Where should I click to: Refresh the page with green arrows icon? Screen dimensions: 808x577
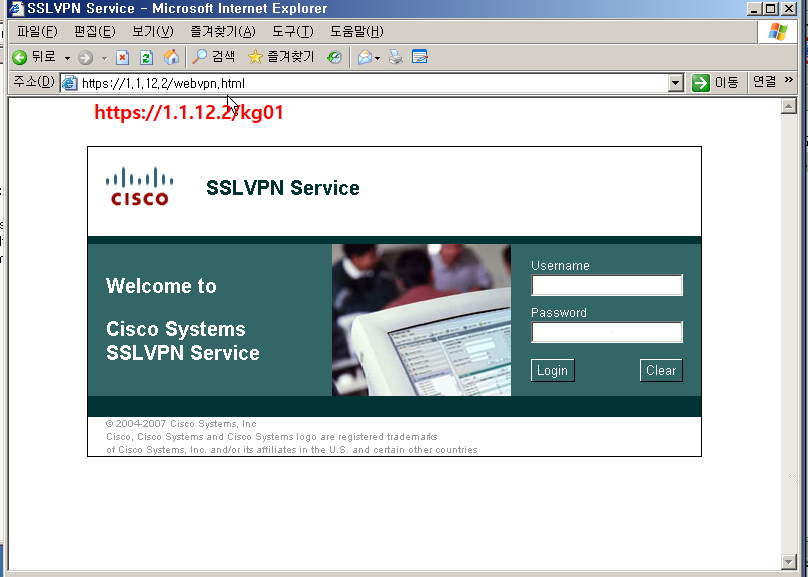click(146, 57)
